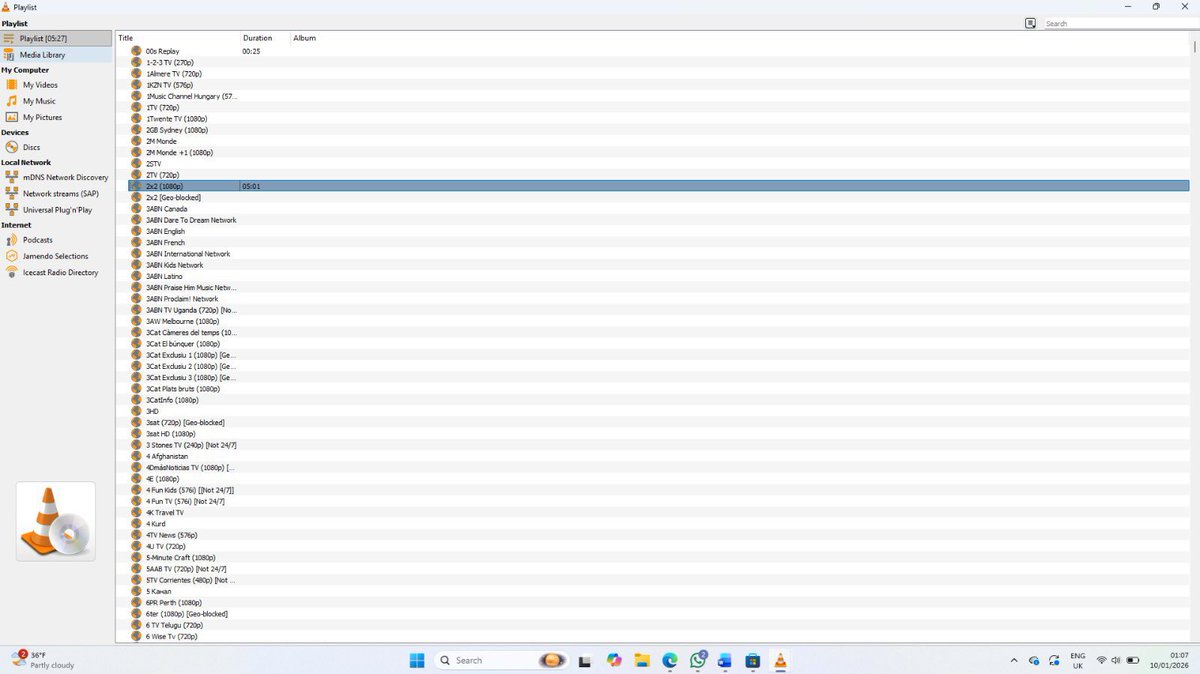Open weather widget showing 36°F
This screenshot has width=1200, height=674.
click(43, 660)
